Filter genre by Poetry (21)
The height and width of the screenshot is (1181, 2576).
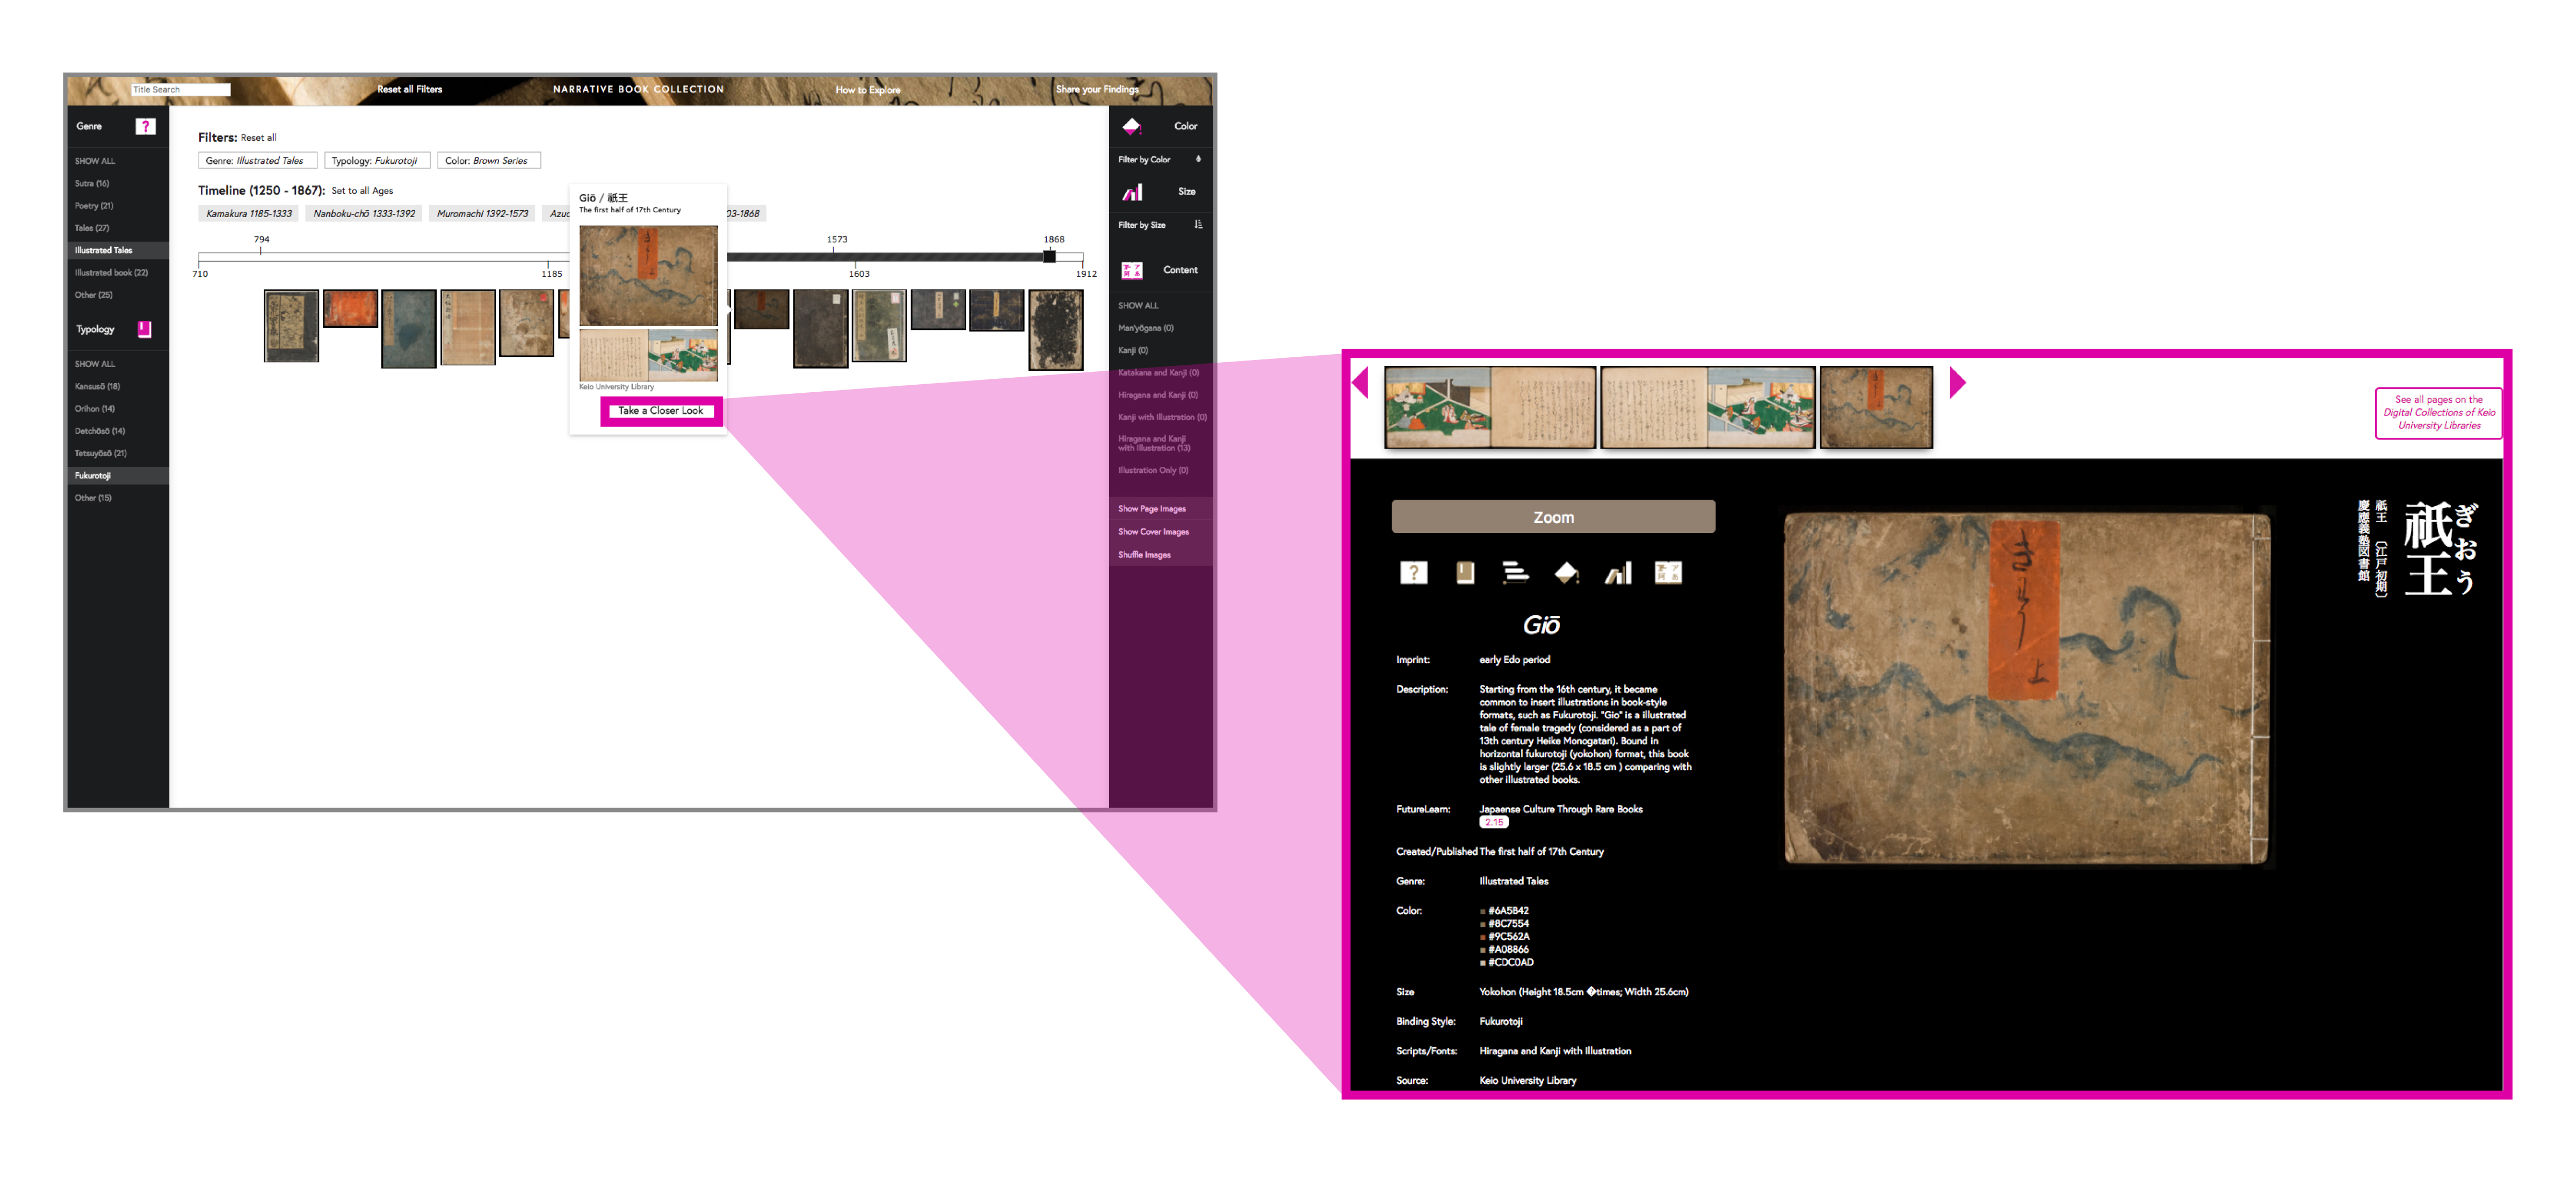(x=94, y=206)
